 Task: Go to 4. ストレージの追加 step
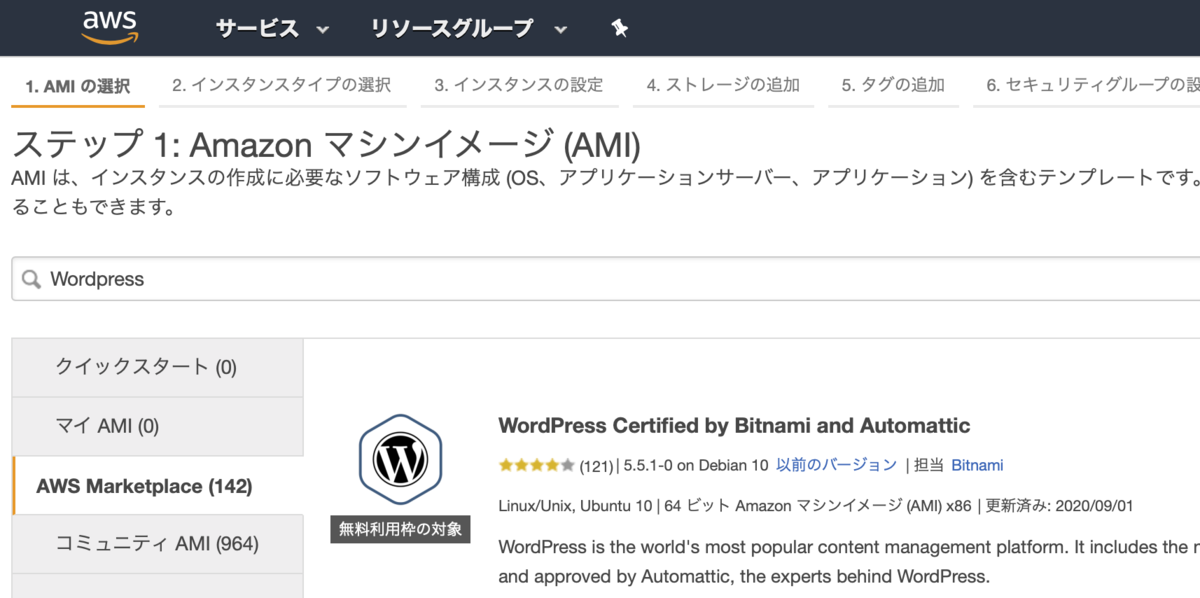(722, 86)
